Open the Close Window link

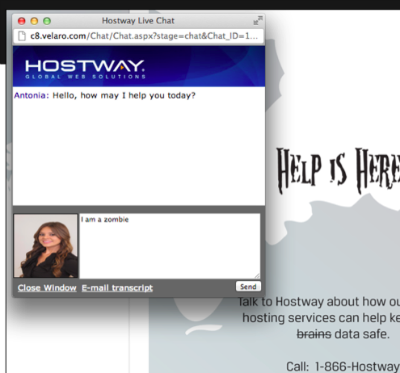pyautogui.click(x=47, y=288)
